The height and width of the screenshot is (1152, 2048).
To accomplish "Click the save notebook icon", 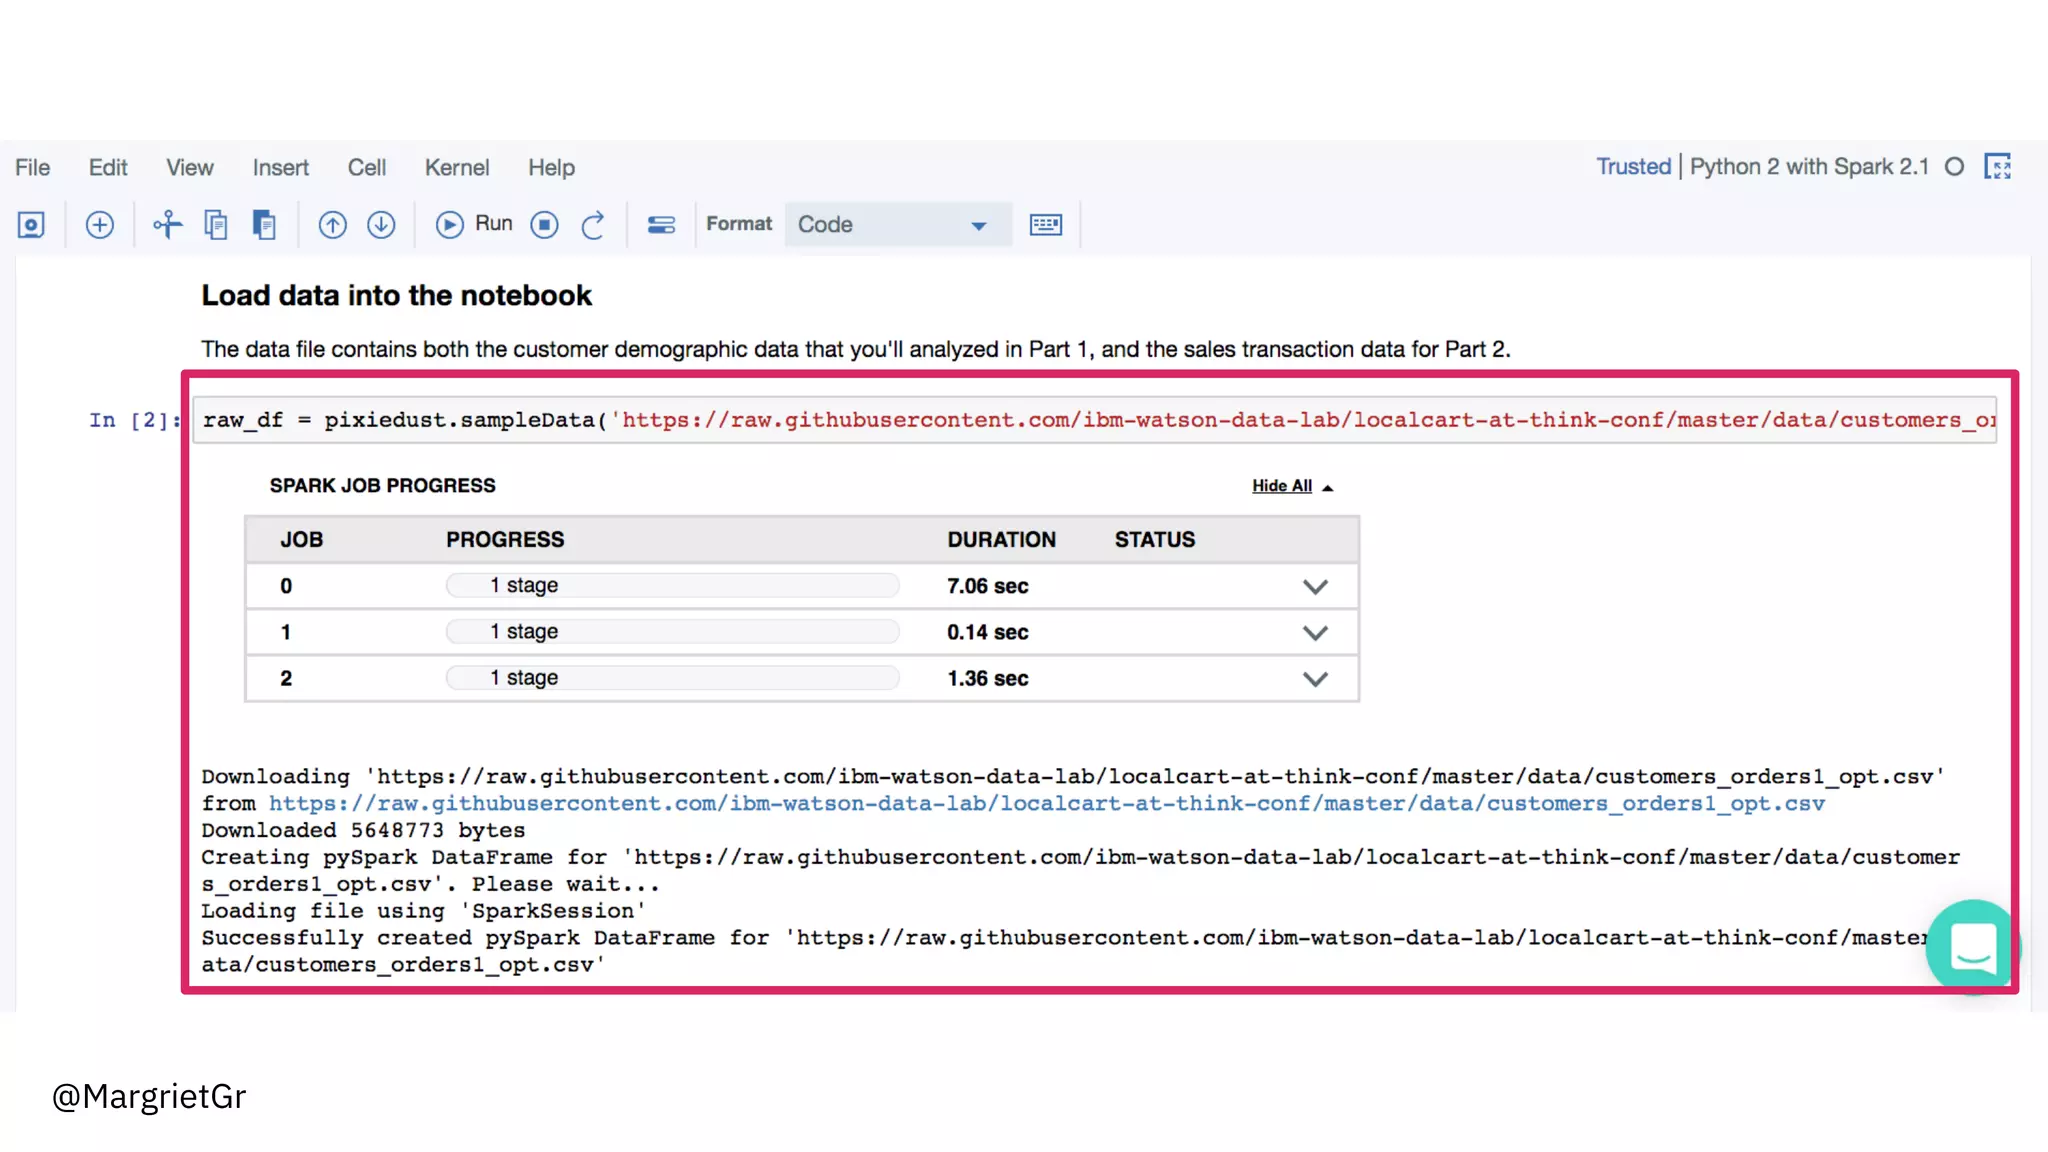I will point(31,225).
